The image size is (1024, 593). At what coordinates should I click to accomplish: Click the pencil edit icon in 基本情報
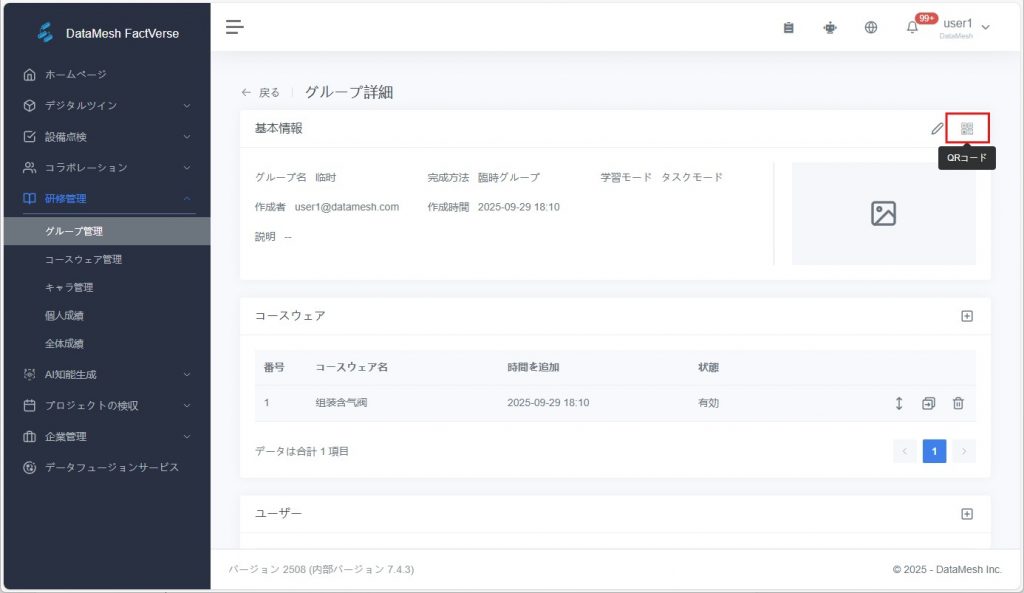coord(937,129)
